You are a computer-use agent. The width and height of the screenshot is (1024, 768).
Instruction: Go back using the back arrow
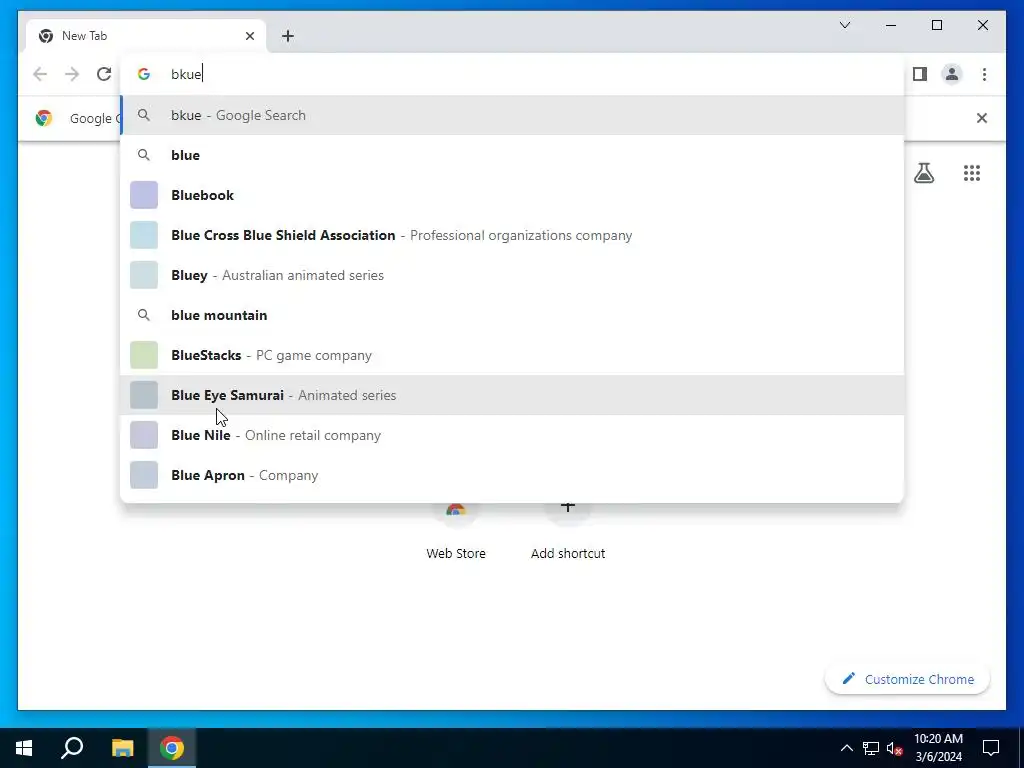pos(40,74)
